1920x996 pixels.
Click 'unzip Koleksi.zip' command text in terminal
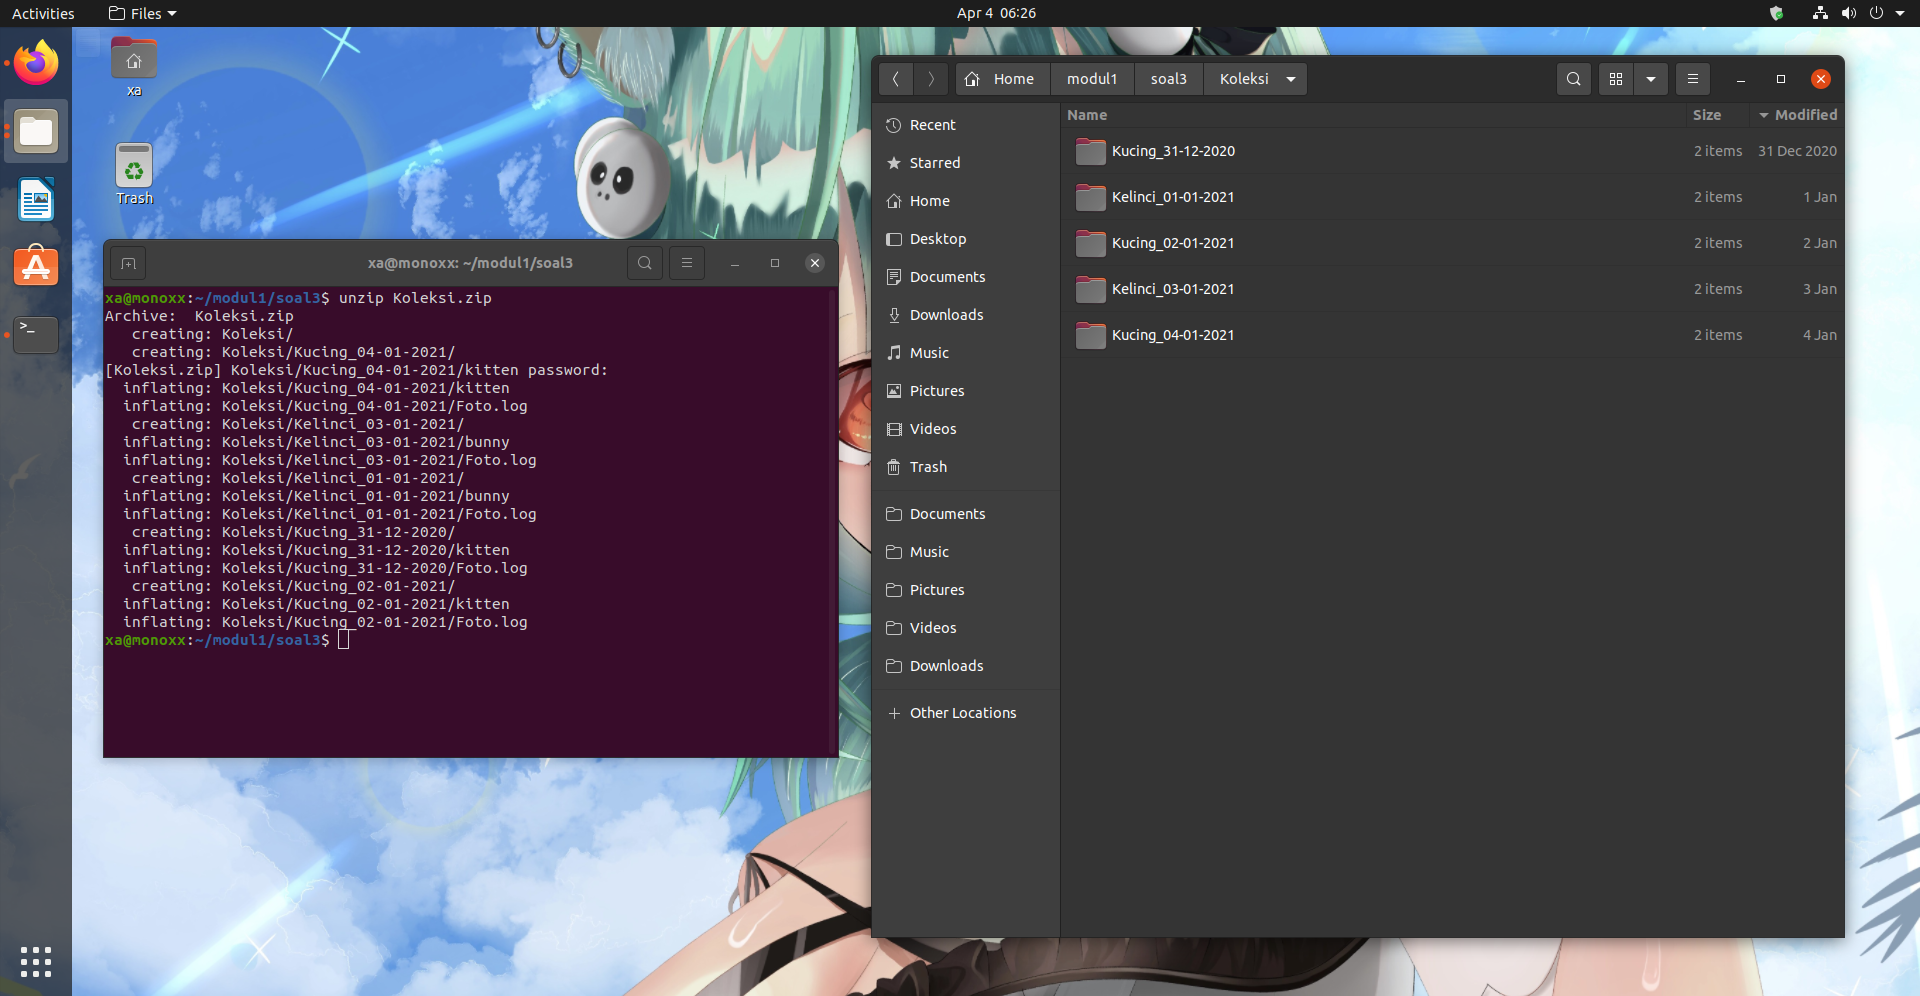click(x=415, y=298)
